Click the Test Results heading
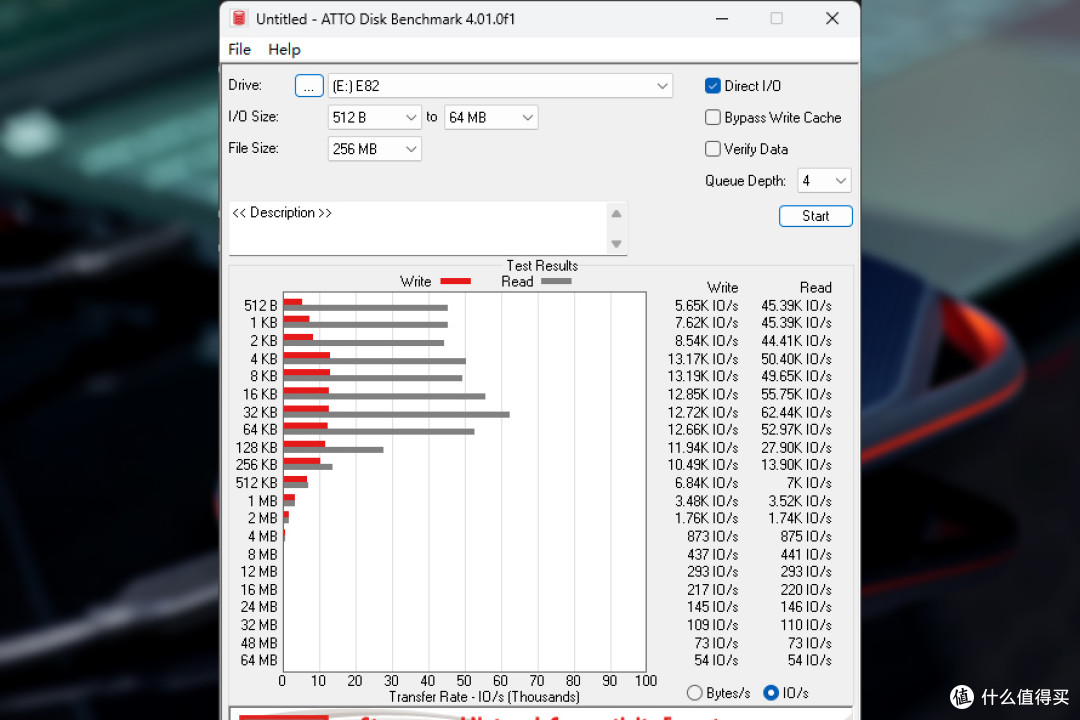Viewport: 1080px width, 720px height. 542,266
